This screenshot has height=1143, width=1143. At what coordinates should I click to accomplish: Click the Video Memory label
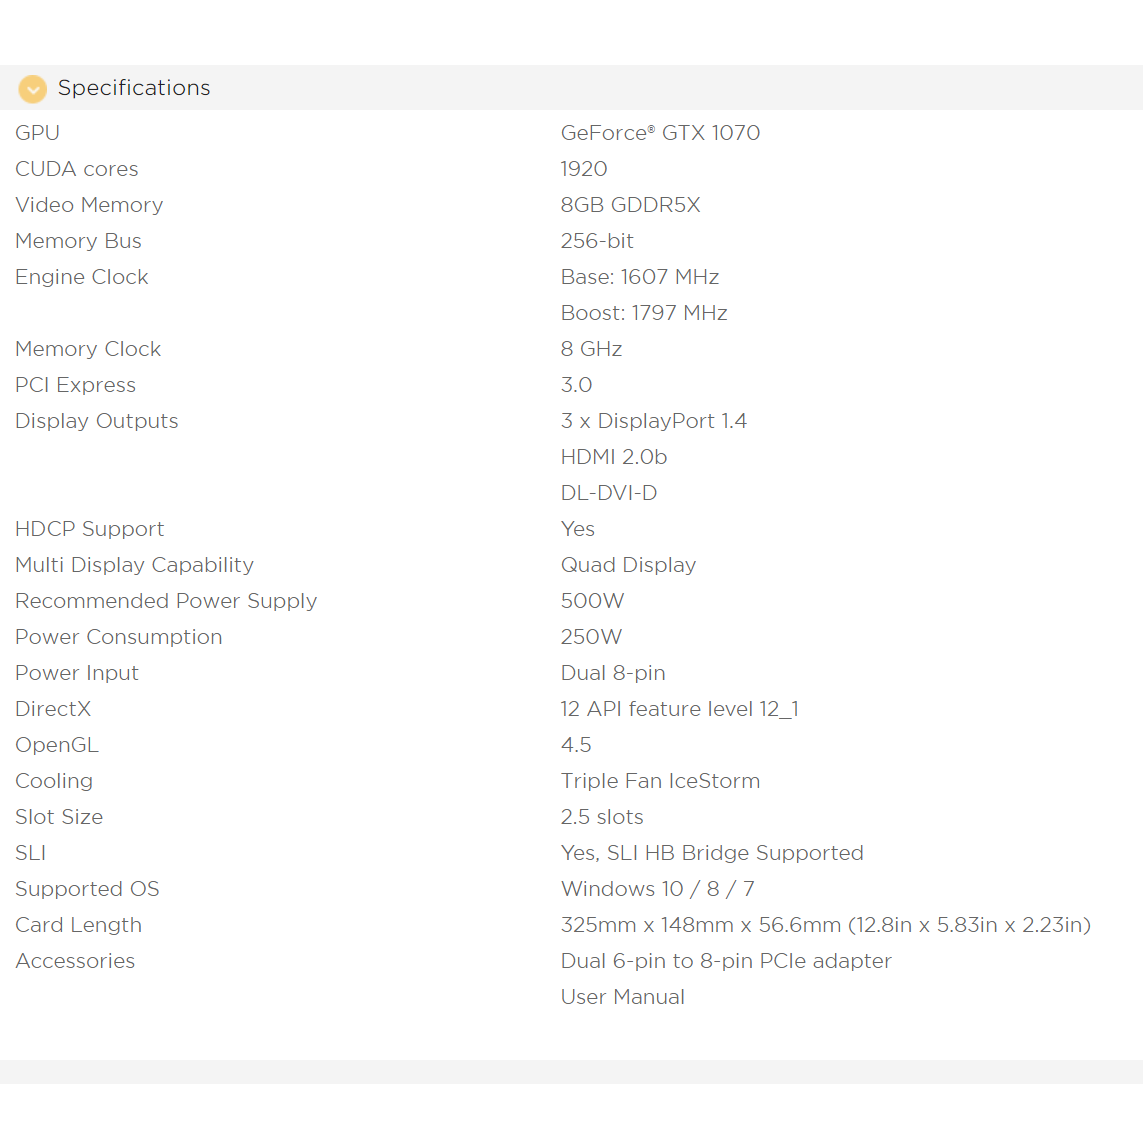coord(89,205)
